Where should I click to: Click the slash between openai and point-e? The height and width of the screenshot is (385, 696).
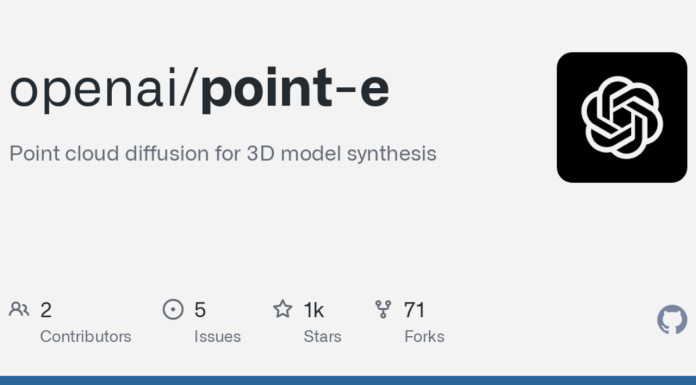189,87
